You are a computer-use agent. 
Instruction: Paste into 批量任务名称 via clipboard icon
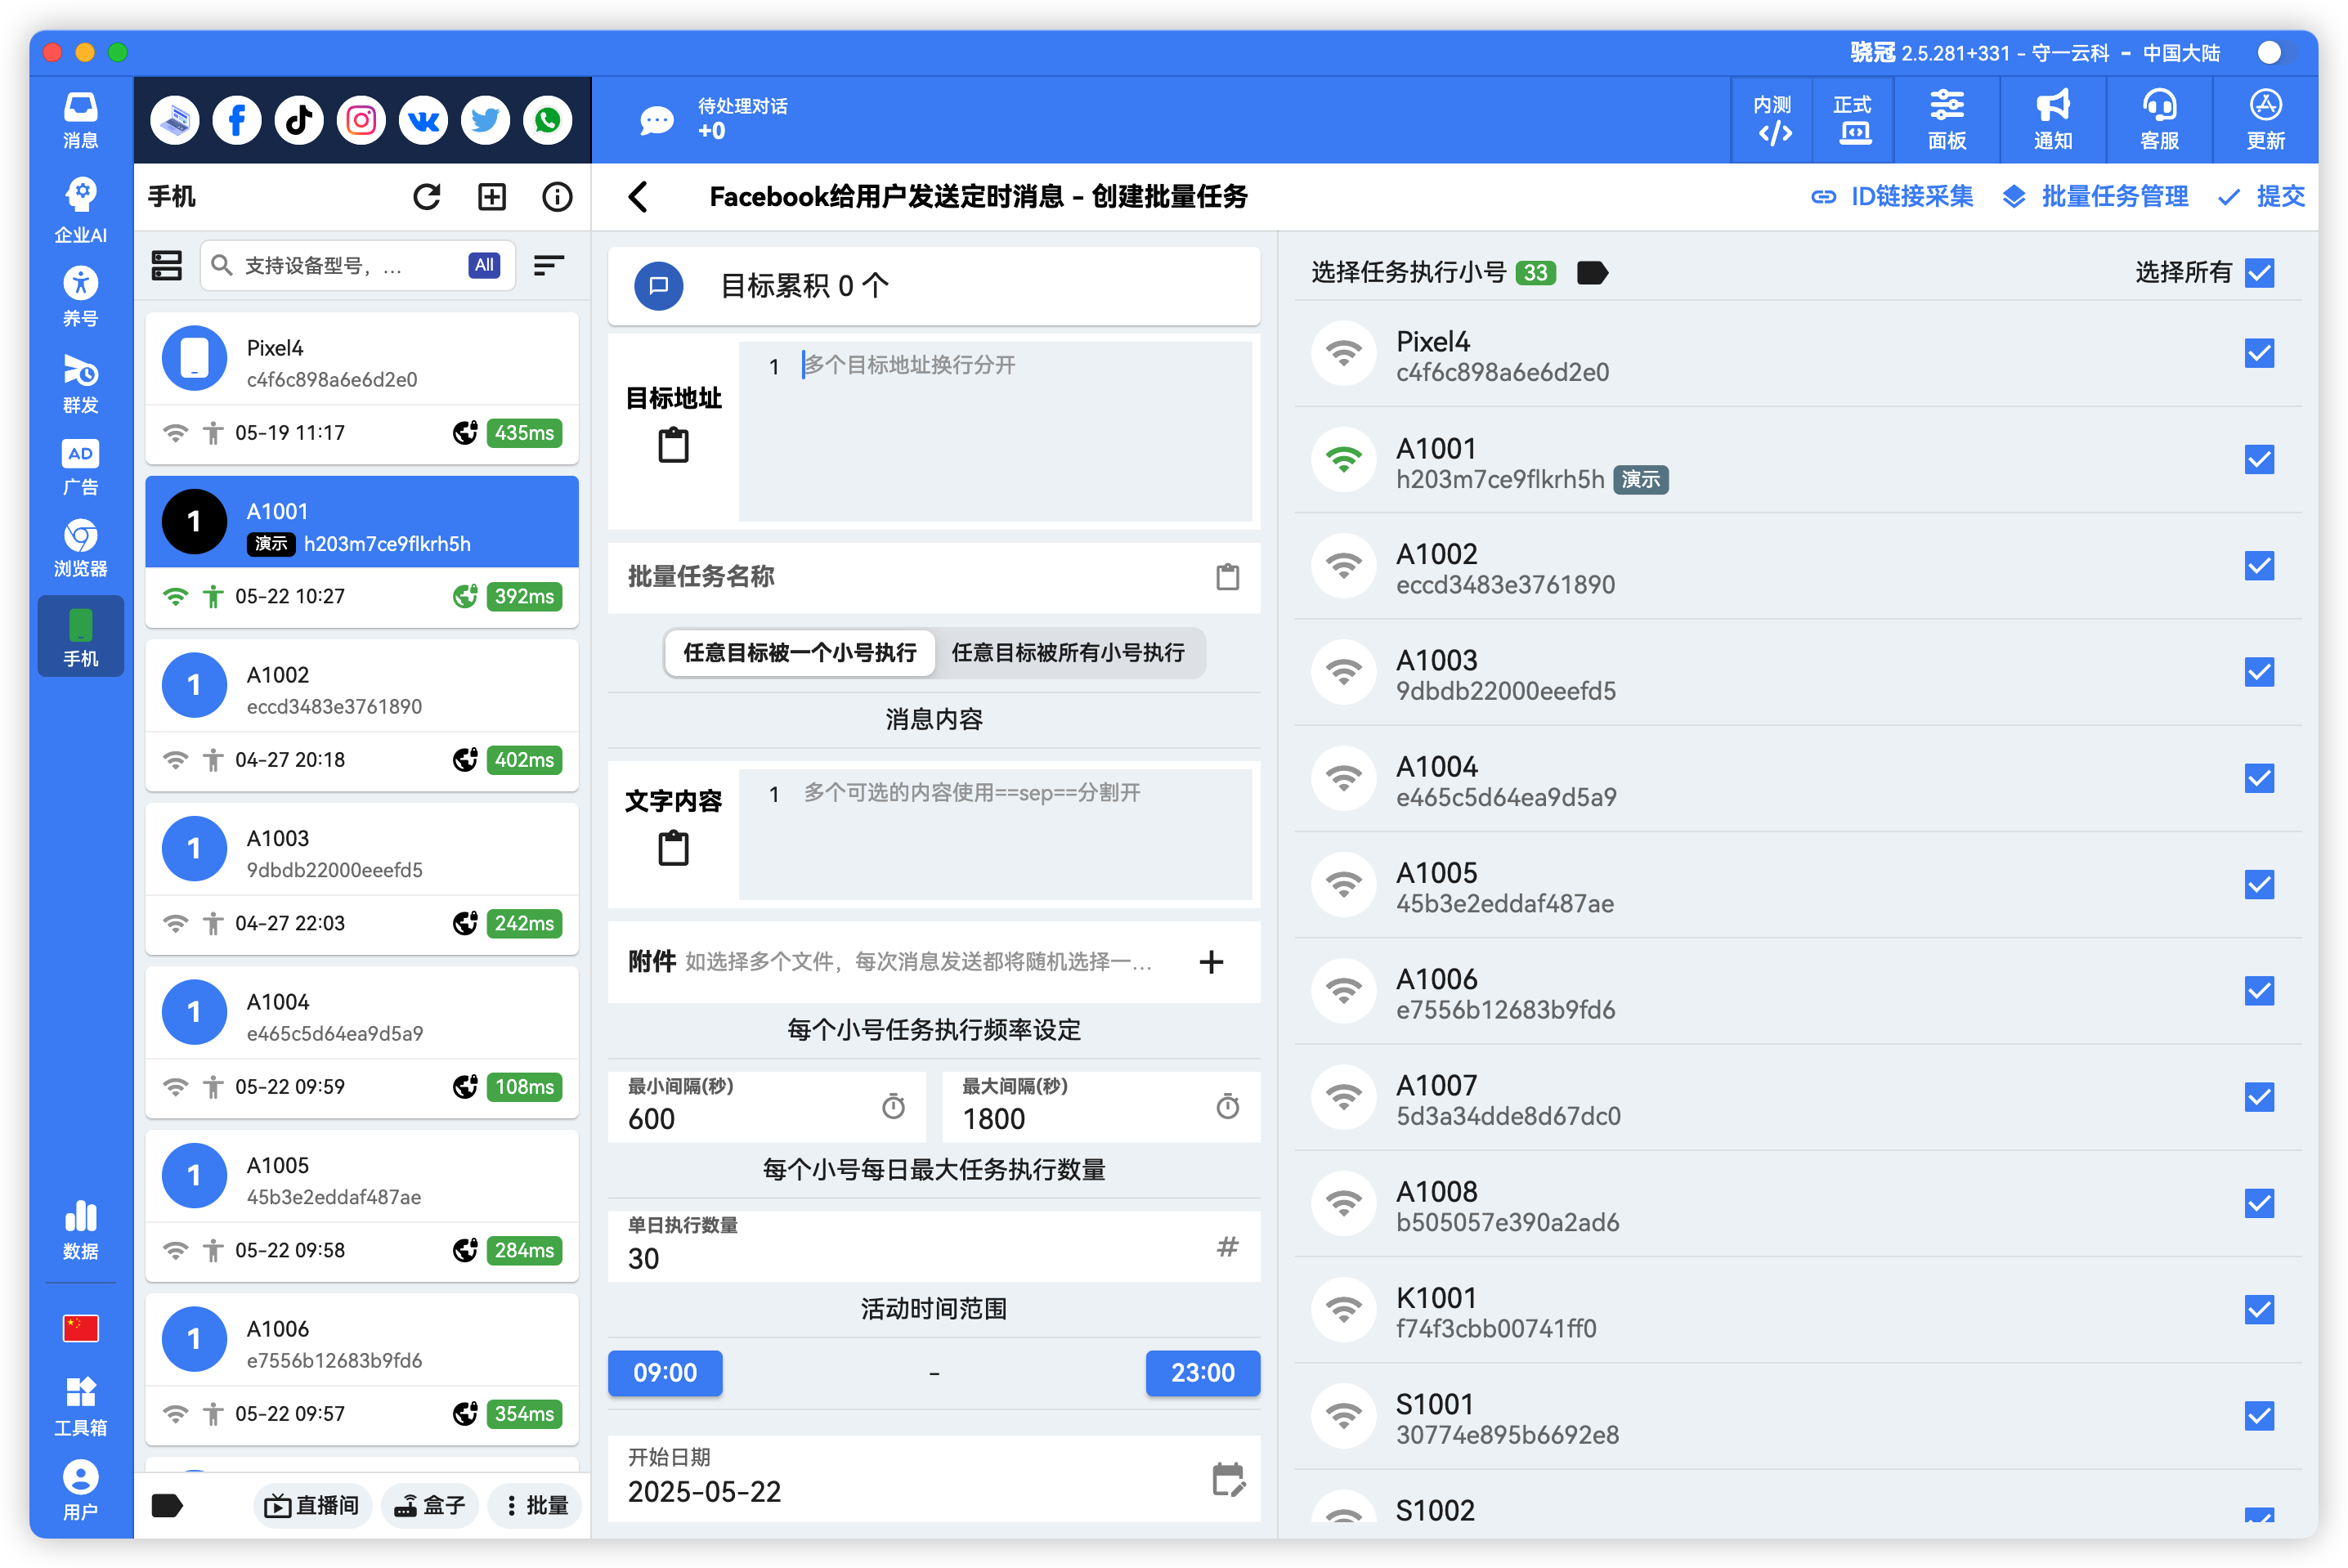point(1227,577)
